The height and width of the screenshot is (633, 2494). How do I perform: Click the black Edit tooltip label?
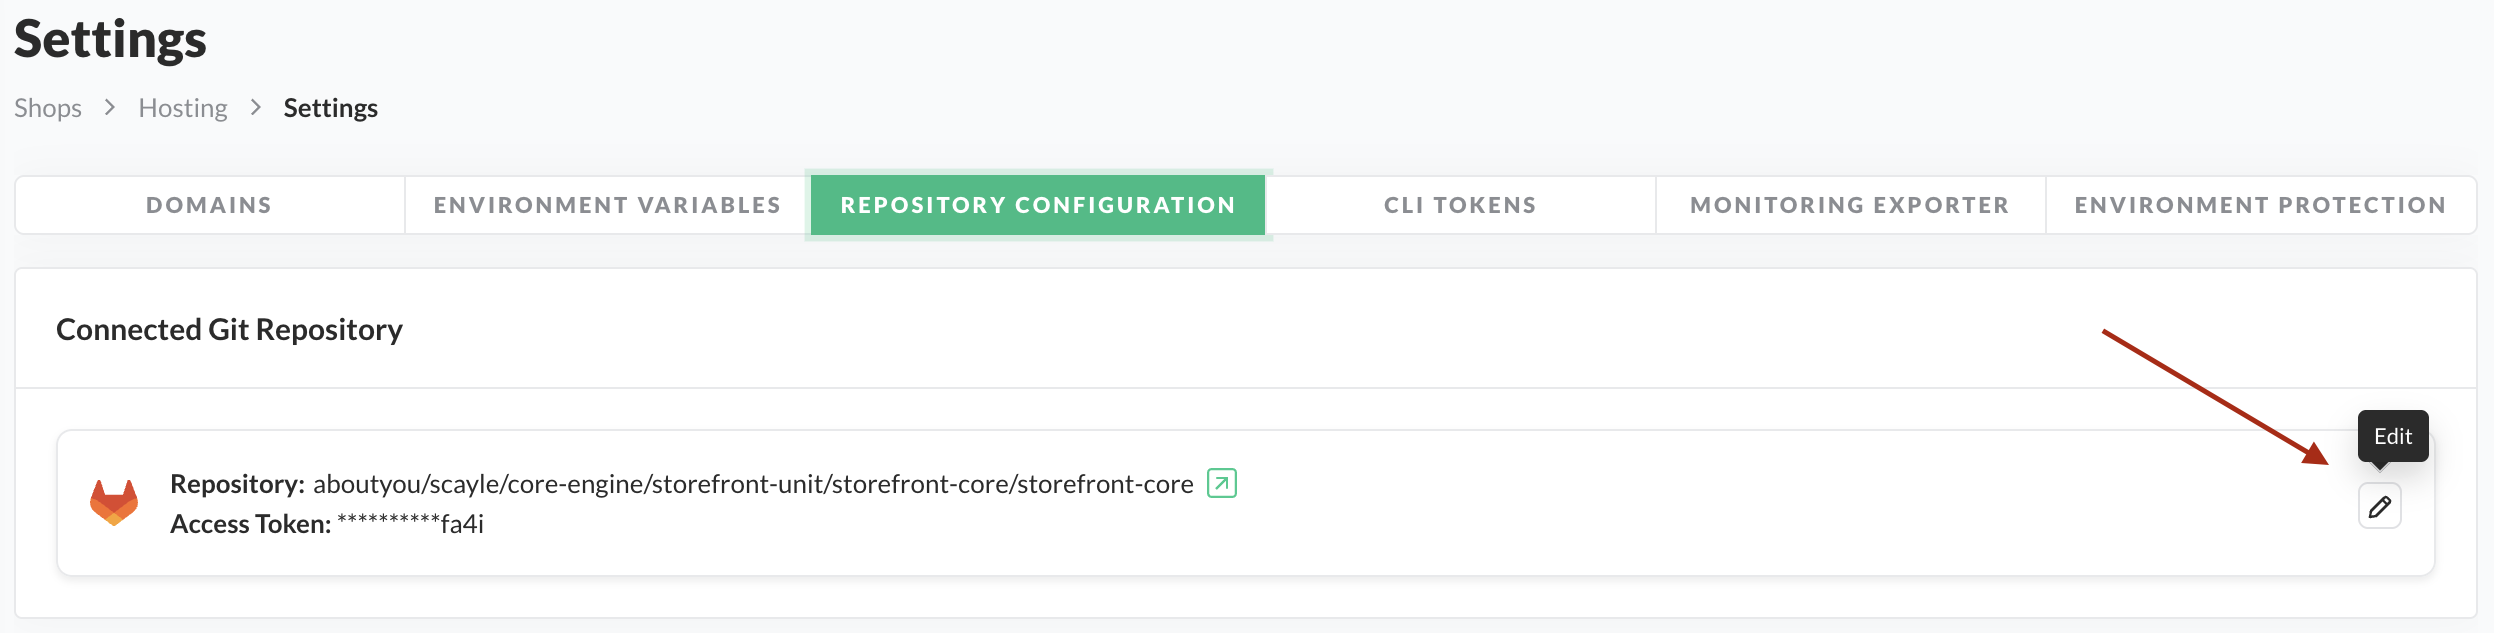click(x=2392, y=436)
